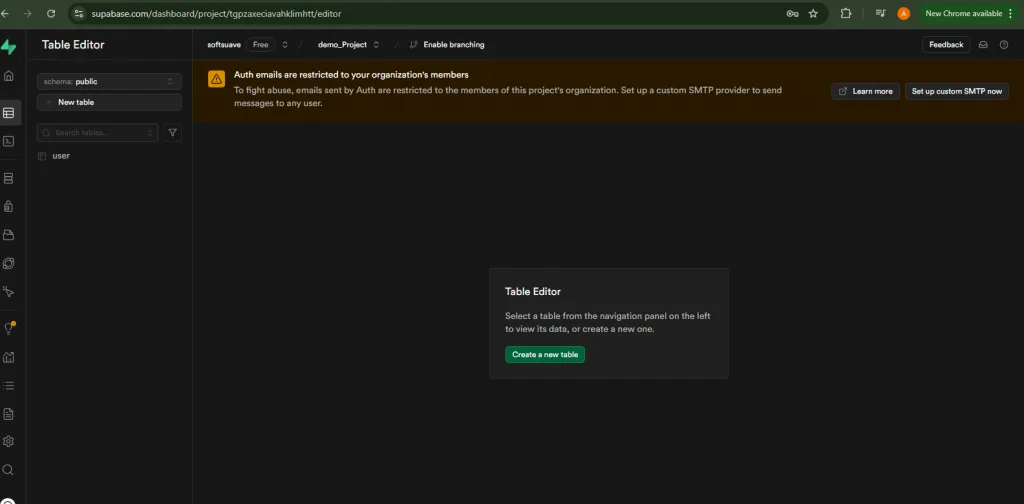The height and width of the screenshot is (504, 1024).
Task: Expand the schema public dropdown
Action: coord(109,82)
